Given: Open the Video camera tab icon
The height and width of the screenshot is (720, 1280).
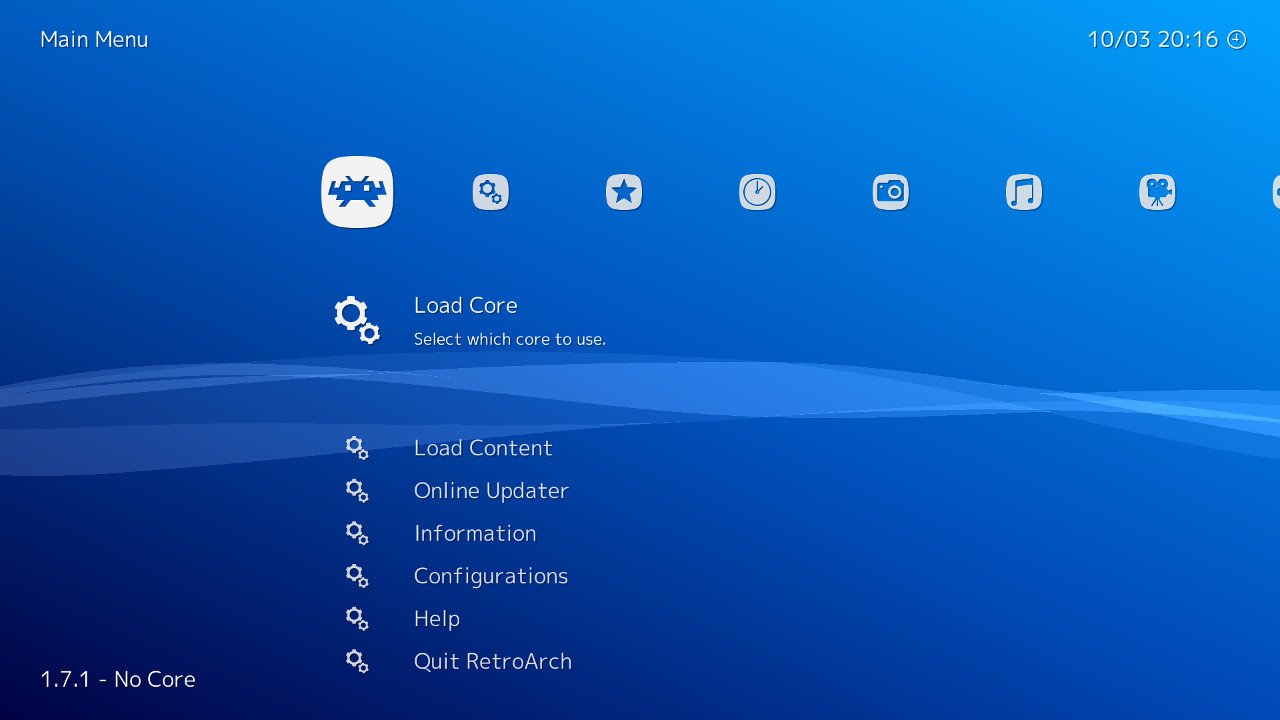Looking at the screenshot, I should coord(1157,191).
